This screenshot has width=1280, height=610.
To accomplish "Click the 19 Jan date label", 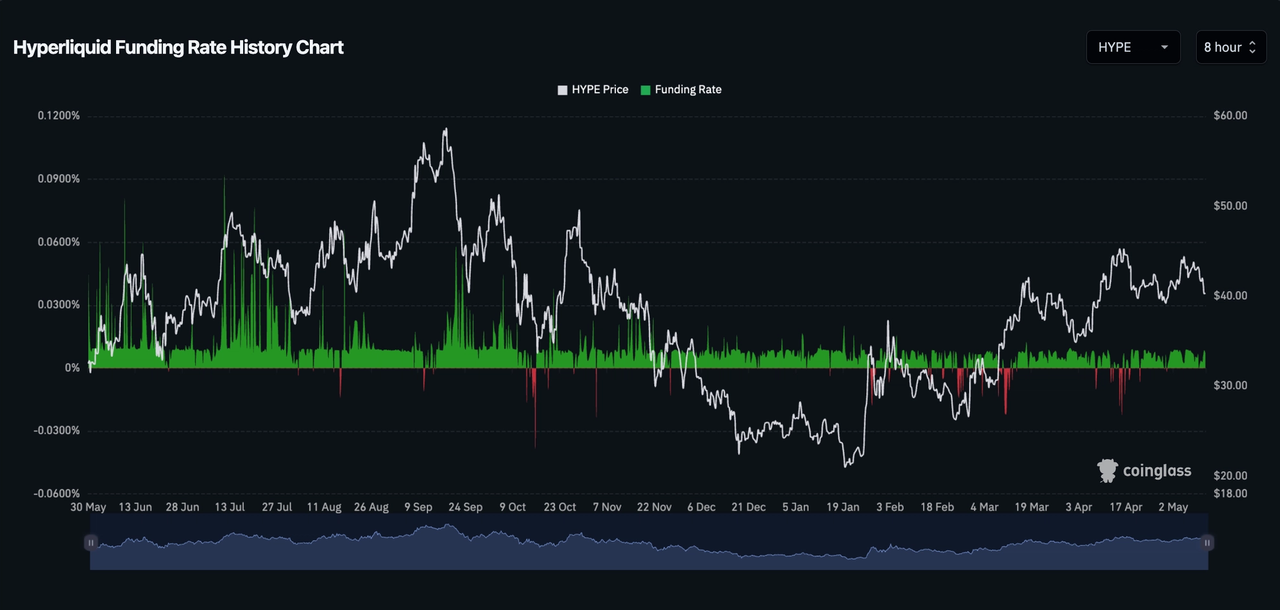I will point(843,508).
